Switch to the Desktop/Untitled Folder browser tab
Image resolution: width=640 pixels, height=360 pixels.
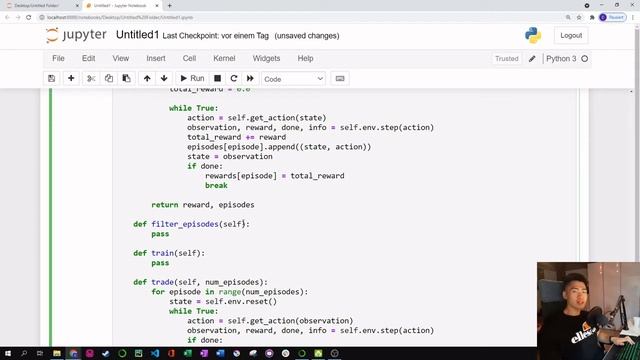(x=41, y=6)
